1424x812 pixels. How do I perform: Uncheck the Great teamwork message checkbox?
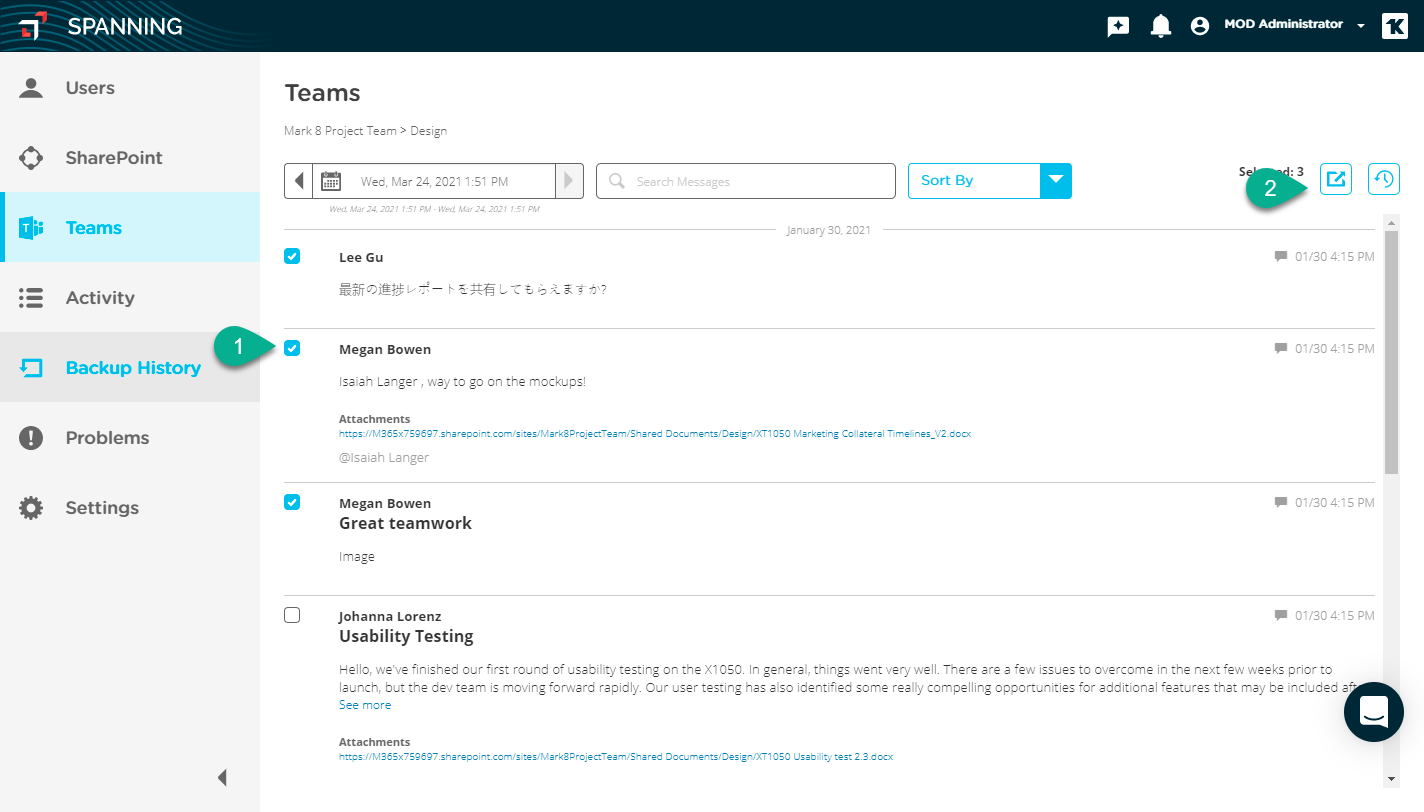292,502
